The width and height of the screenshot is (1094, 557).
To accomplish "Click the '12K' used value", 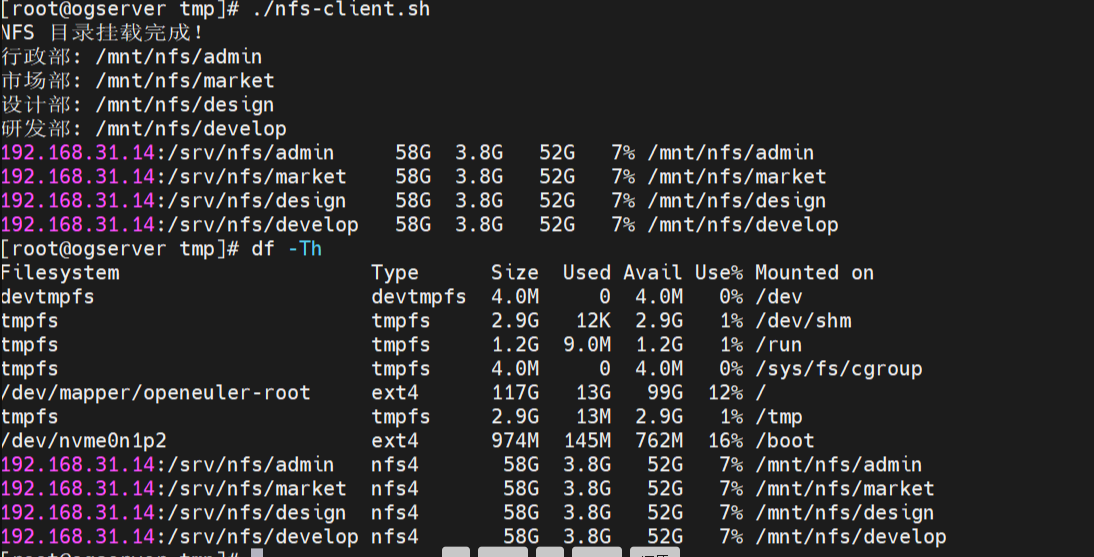I will tap(593, 320).
